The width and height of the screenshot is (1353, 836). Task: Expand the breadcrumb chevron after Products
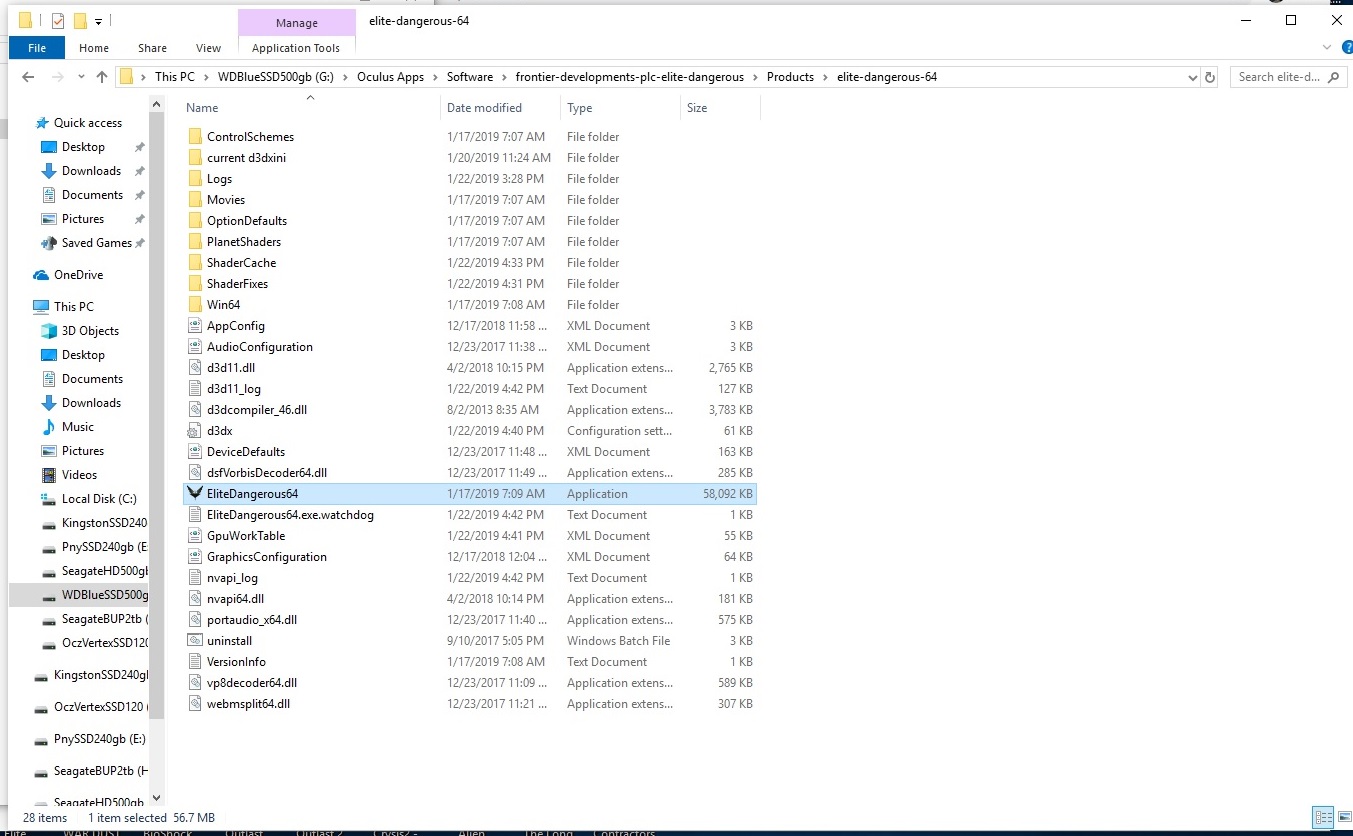826,77
